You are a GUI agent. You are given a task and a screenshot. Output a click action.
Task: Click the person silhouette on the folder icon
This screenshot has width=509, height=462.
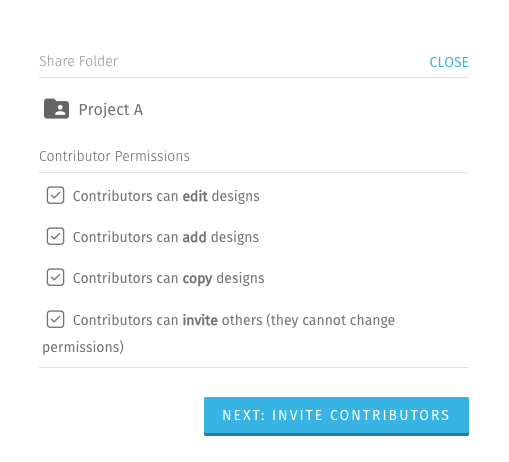click(x=60, y=110)
